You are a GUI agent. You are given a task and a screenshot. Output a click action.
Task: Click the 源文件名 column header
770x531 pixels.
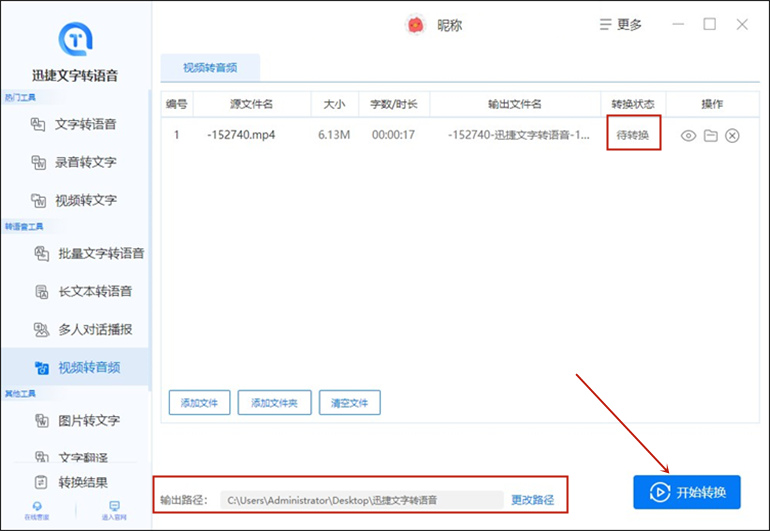(x=251, y=104)
